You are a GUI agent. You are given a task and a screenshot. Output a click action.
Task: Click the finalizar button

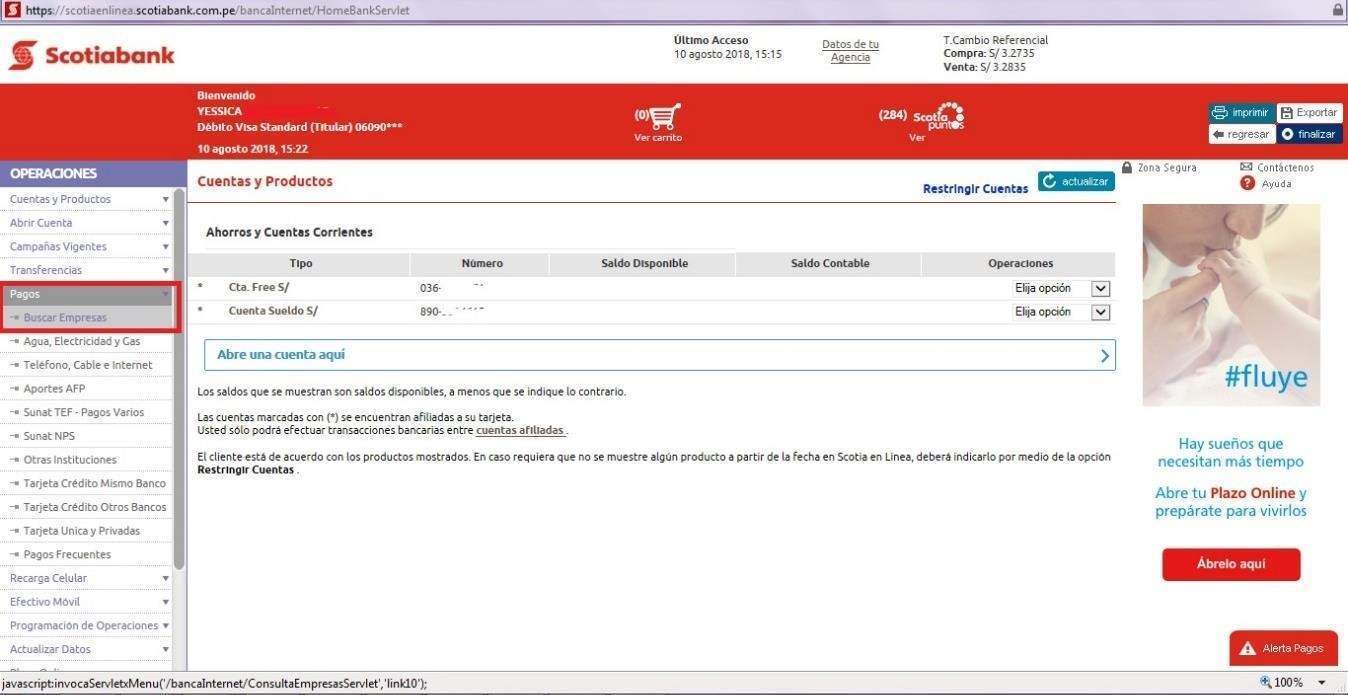point(1309,134)
